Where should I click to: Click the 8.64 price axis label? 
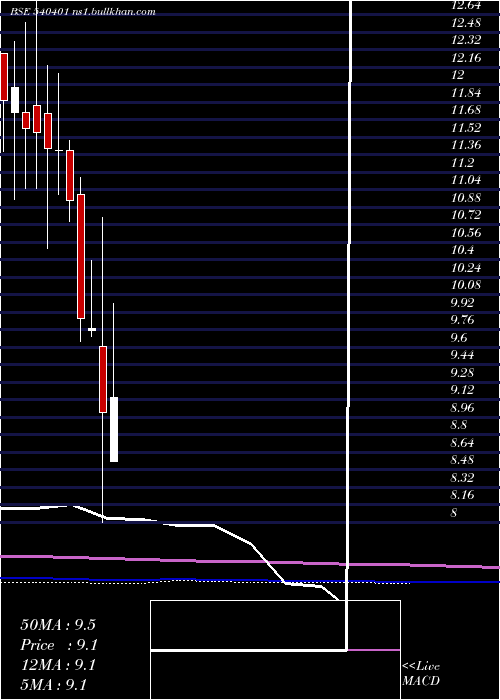[462, 442]
